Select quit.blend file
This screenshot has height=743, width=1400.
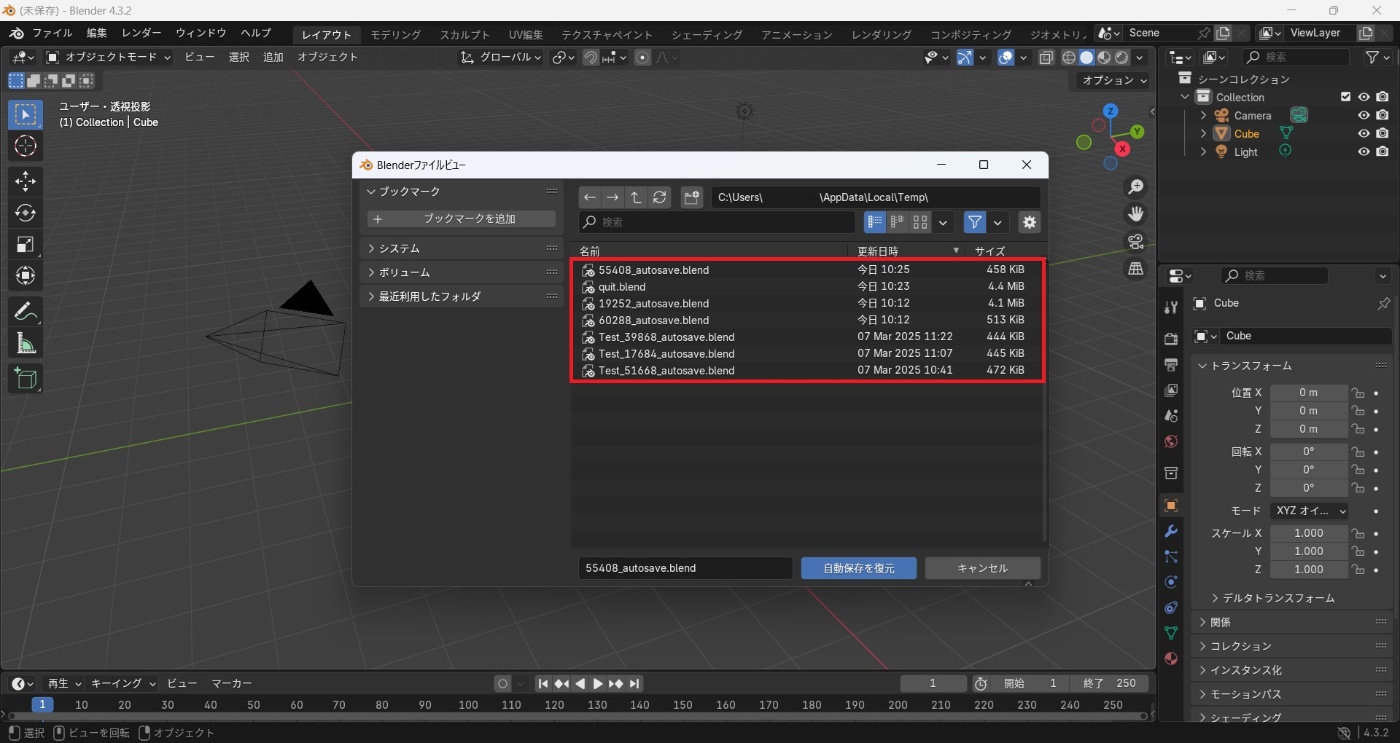[x=808, y=287]
